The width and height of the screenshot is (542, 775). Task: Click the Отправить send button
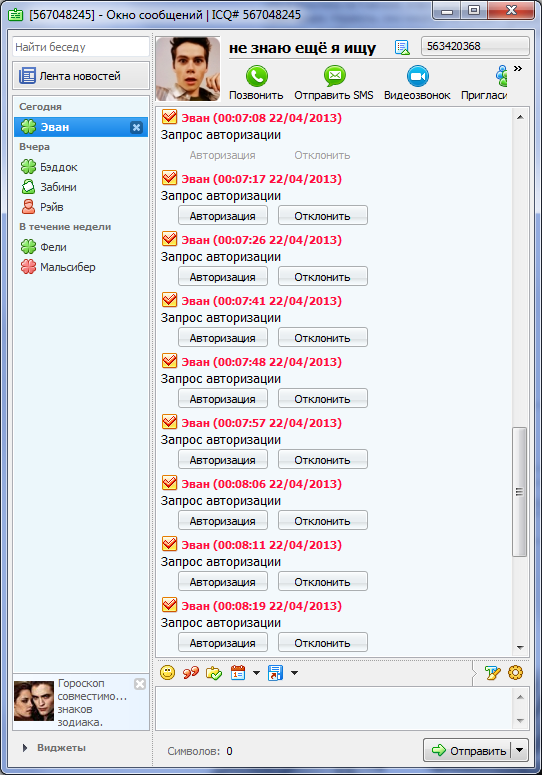(x=467, y=750)
